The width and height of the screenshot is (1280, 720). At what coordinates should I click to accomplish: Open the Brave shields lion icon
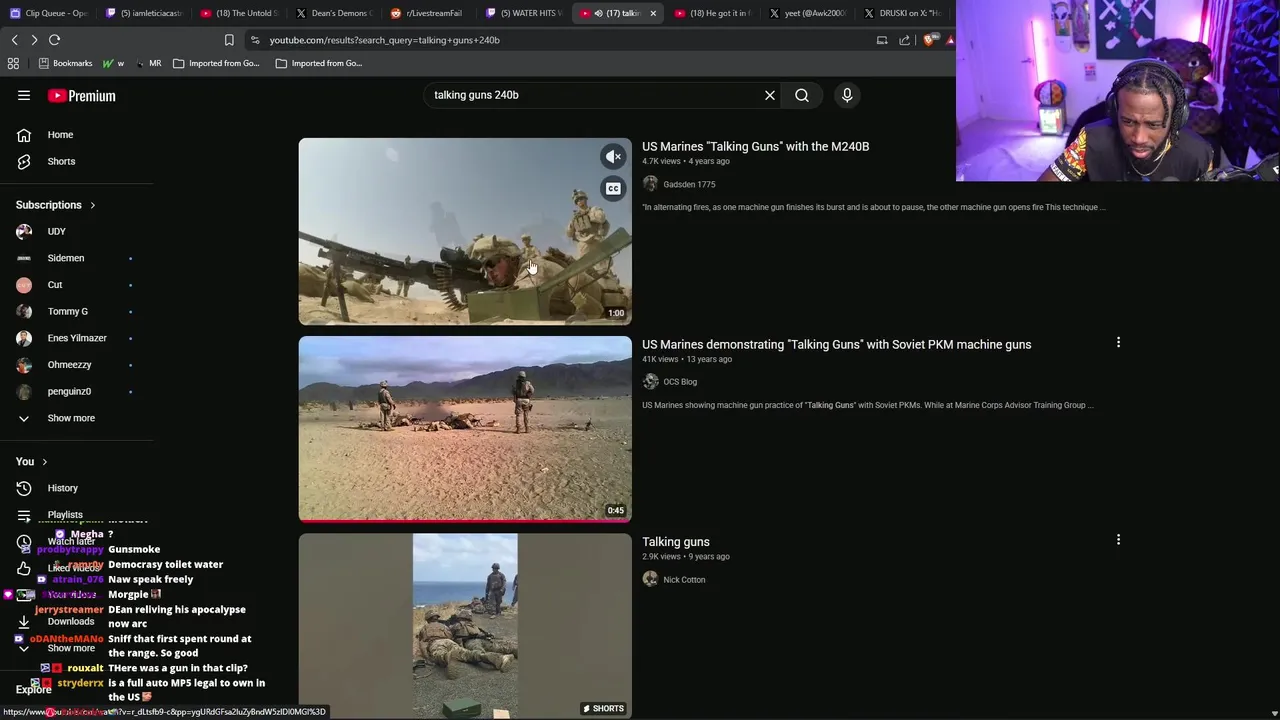[929, 40]
